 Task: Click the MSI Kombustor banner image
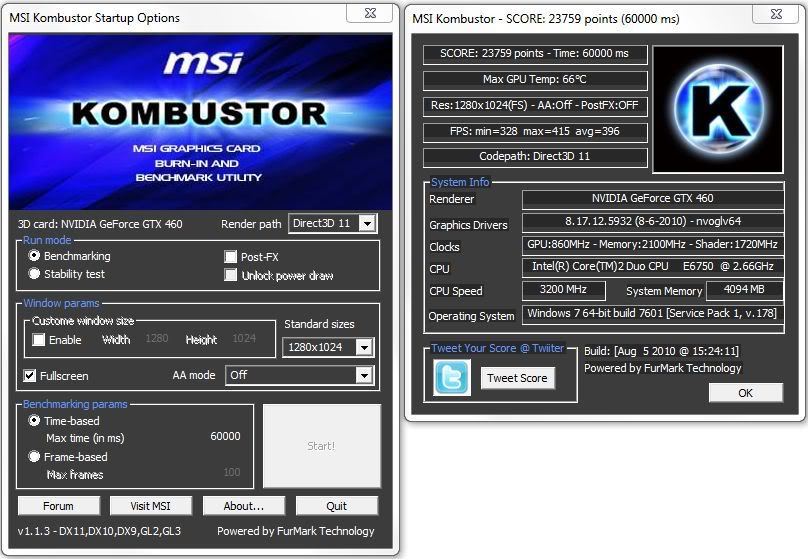click(200, 122)
